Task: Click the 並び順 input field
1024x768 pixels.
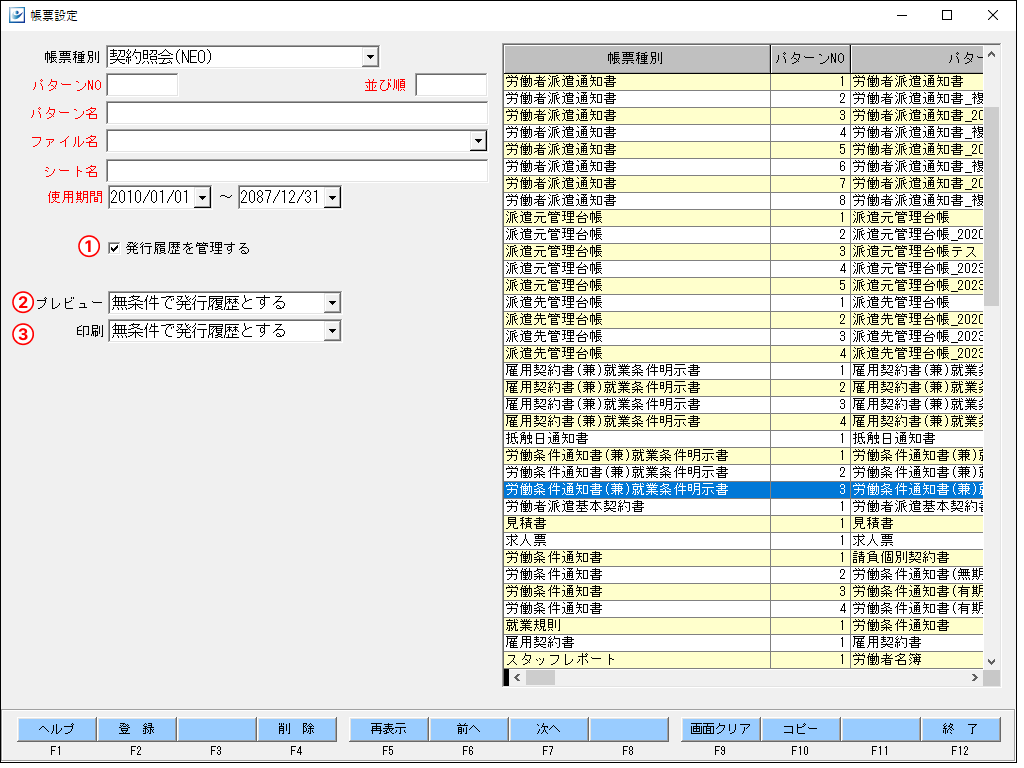Action: [450, 85]
